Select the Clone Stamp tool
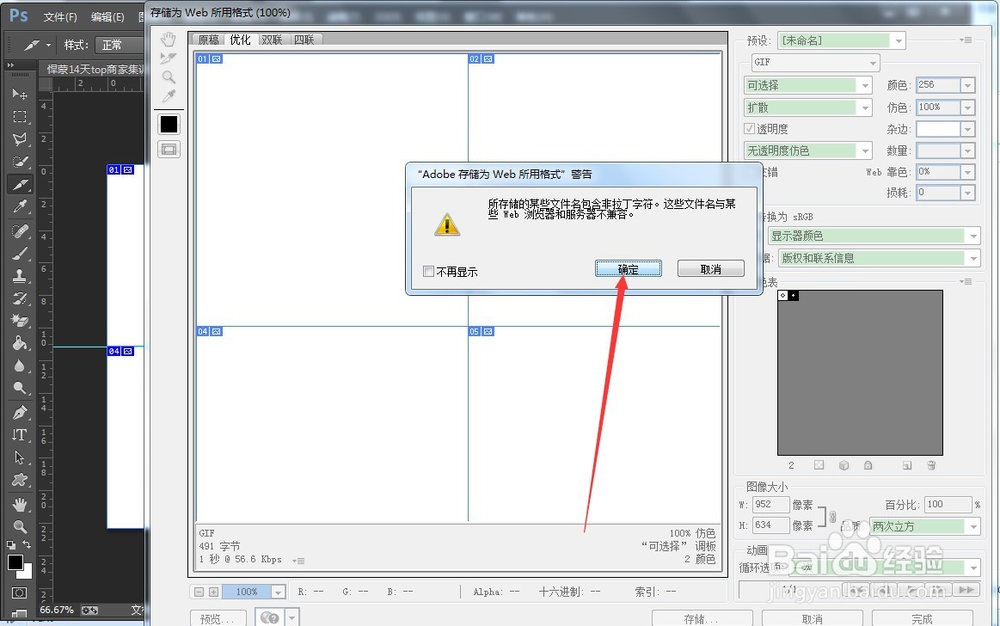This screenshot has width=1000, height=626. click(20, 275)
